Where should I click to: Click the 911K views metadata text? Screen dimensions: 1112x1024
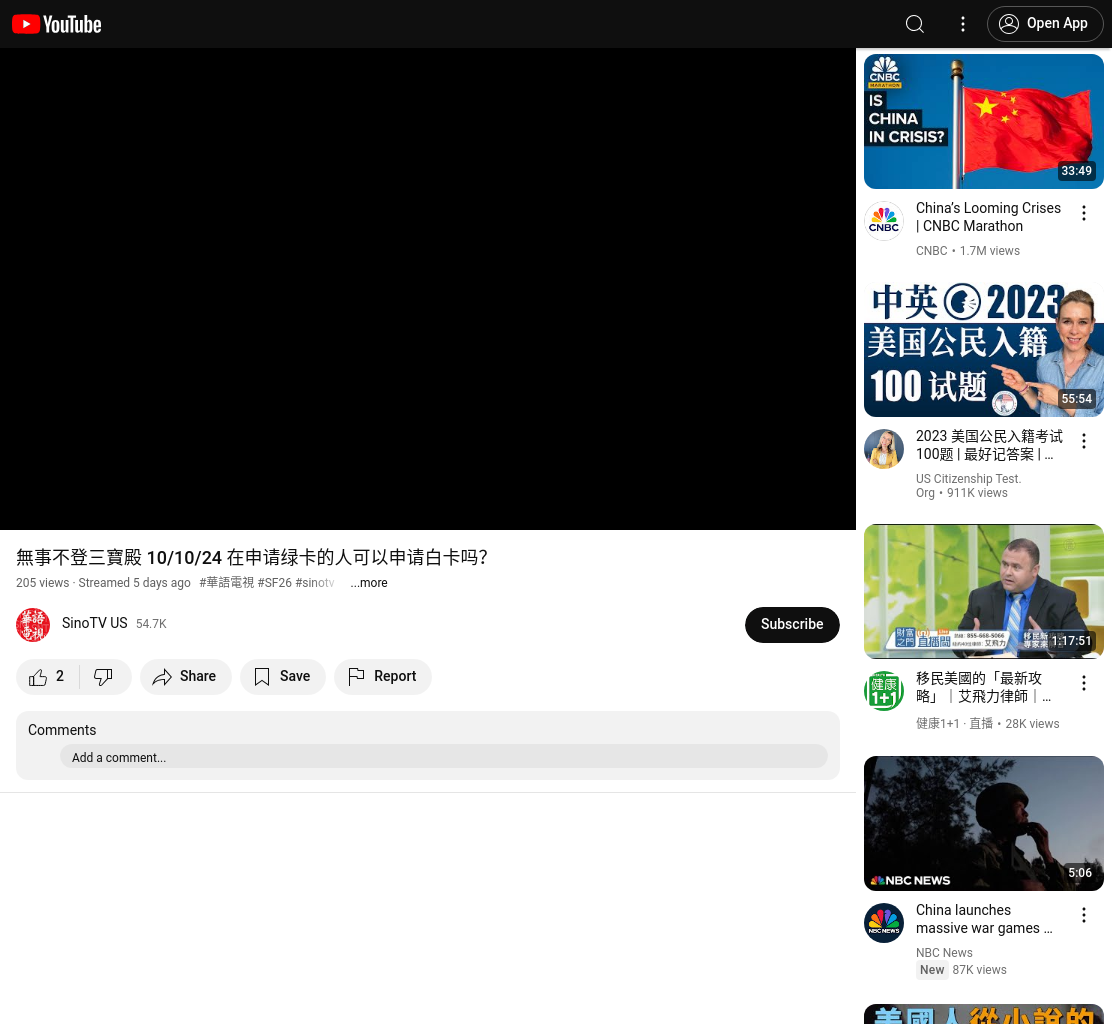point(977,493)
